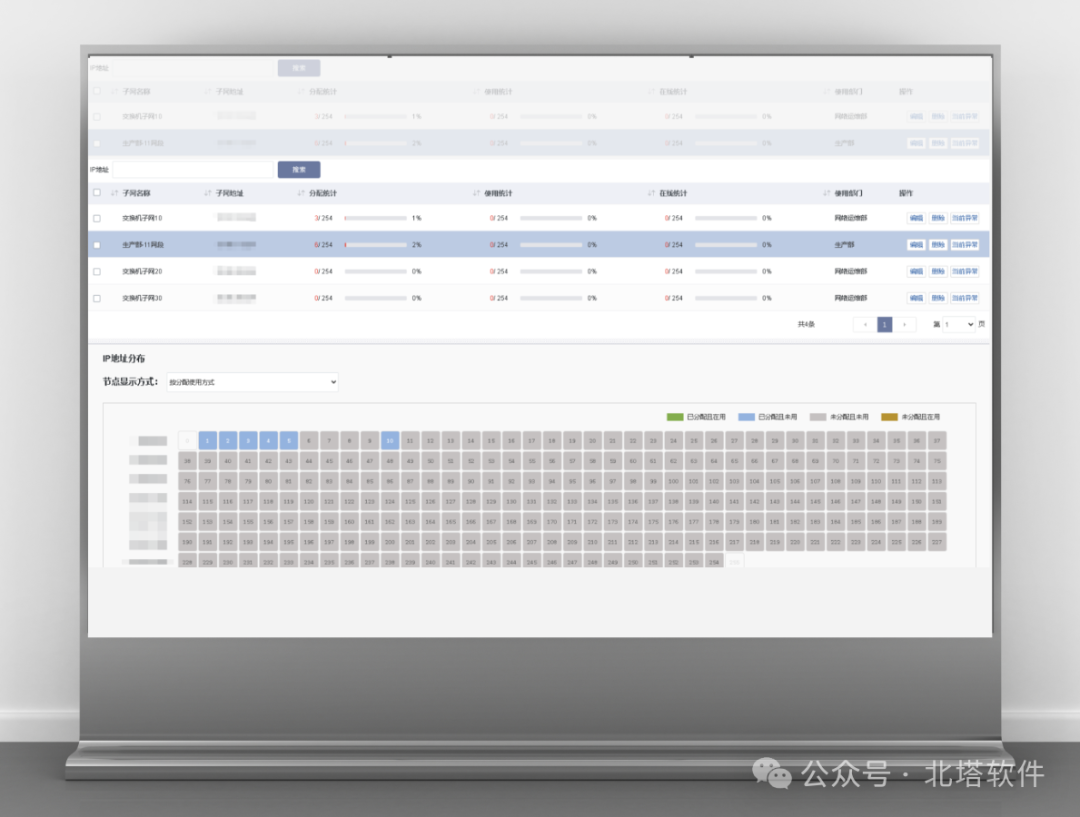Tick the checkbox for 交换机子网20 row
The image size is (1080, 817).
point(96,272)
